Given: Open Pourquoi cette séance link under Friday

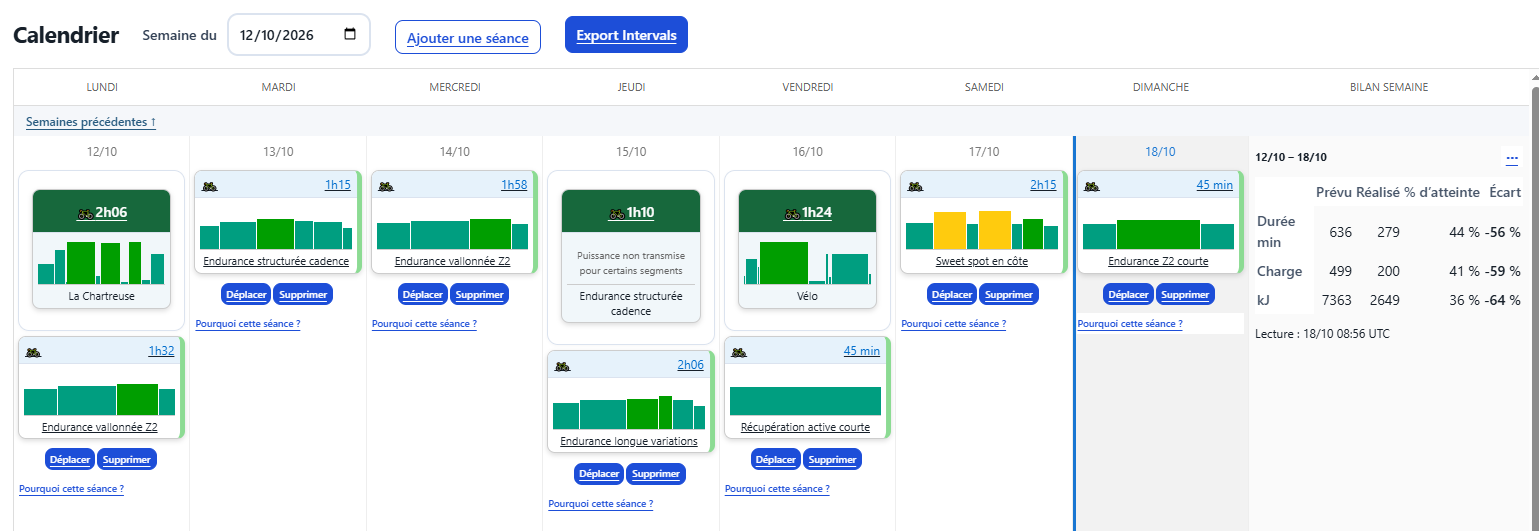Looking at the screenshot, I should [x=777, y=489].
